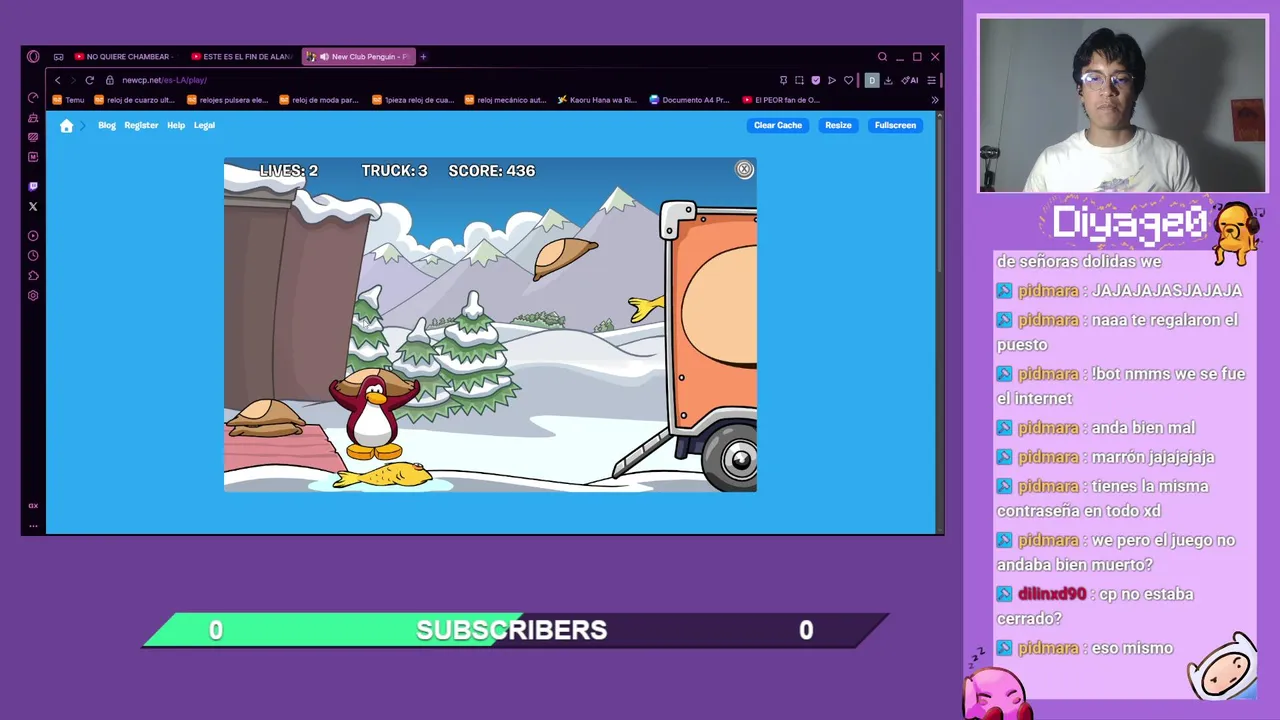
Task: Open the browser tab search magnifier icon
Action: click(x=882, y=57)
